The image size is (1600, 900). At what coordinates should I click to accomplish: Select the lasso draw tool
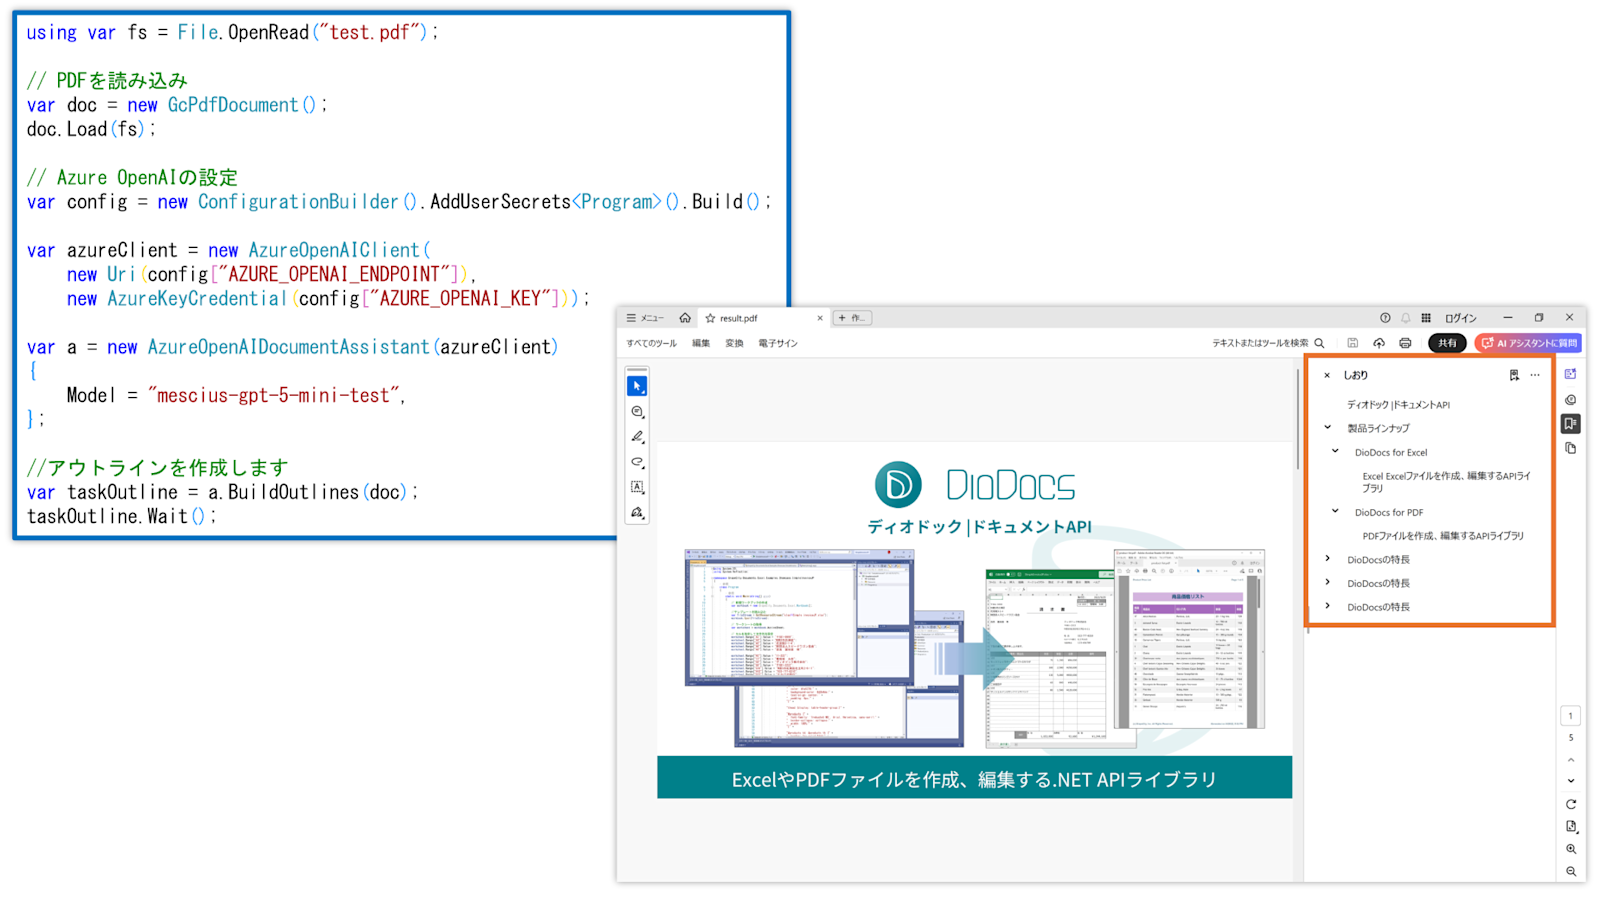coord(637,462)
